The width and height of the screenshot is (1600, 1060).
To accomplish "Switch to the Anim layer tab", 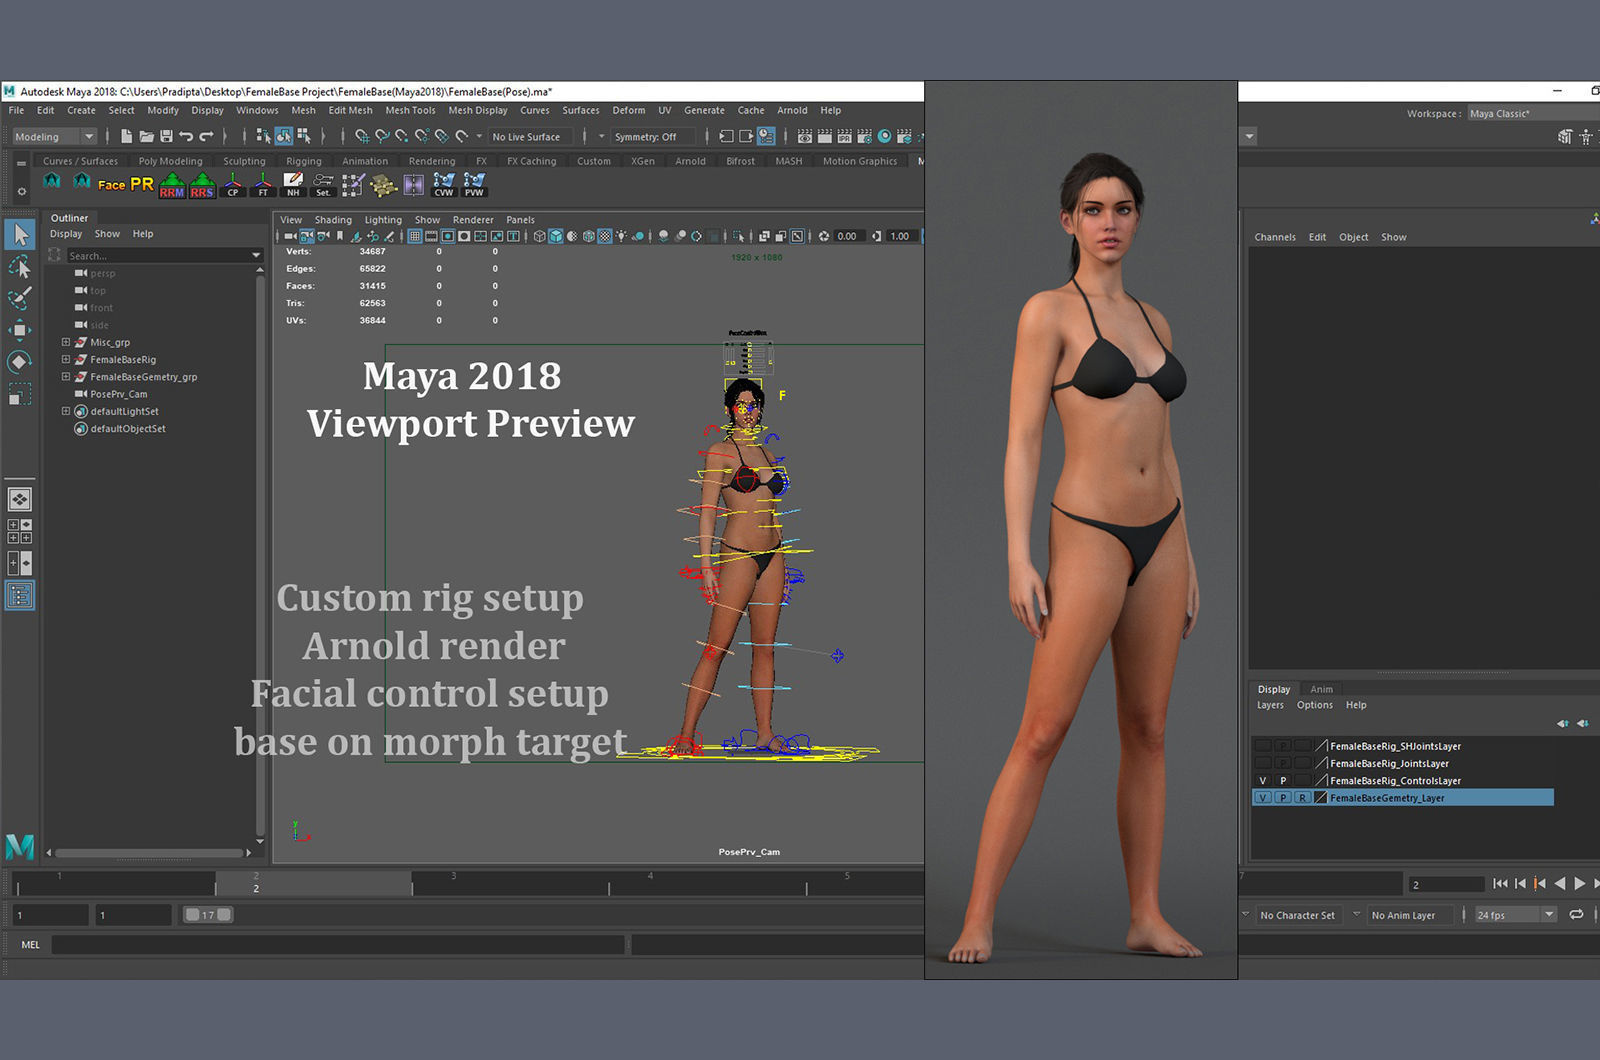I will [1321, 689].
